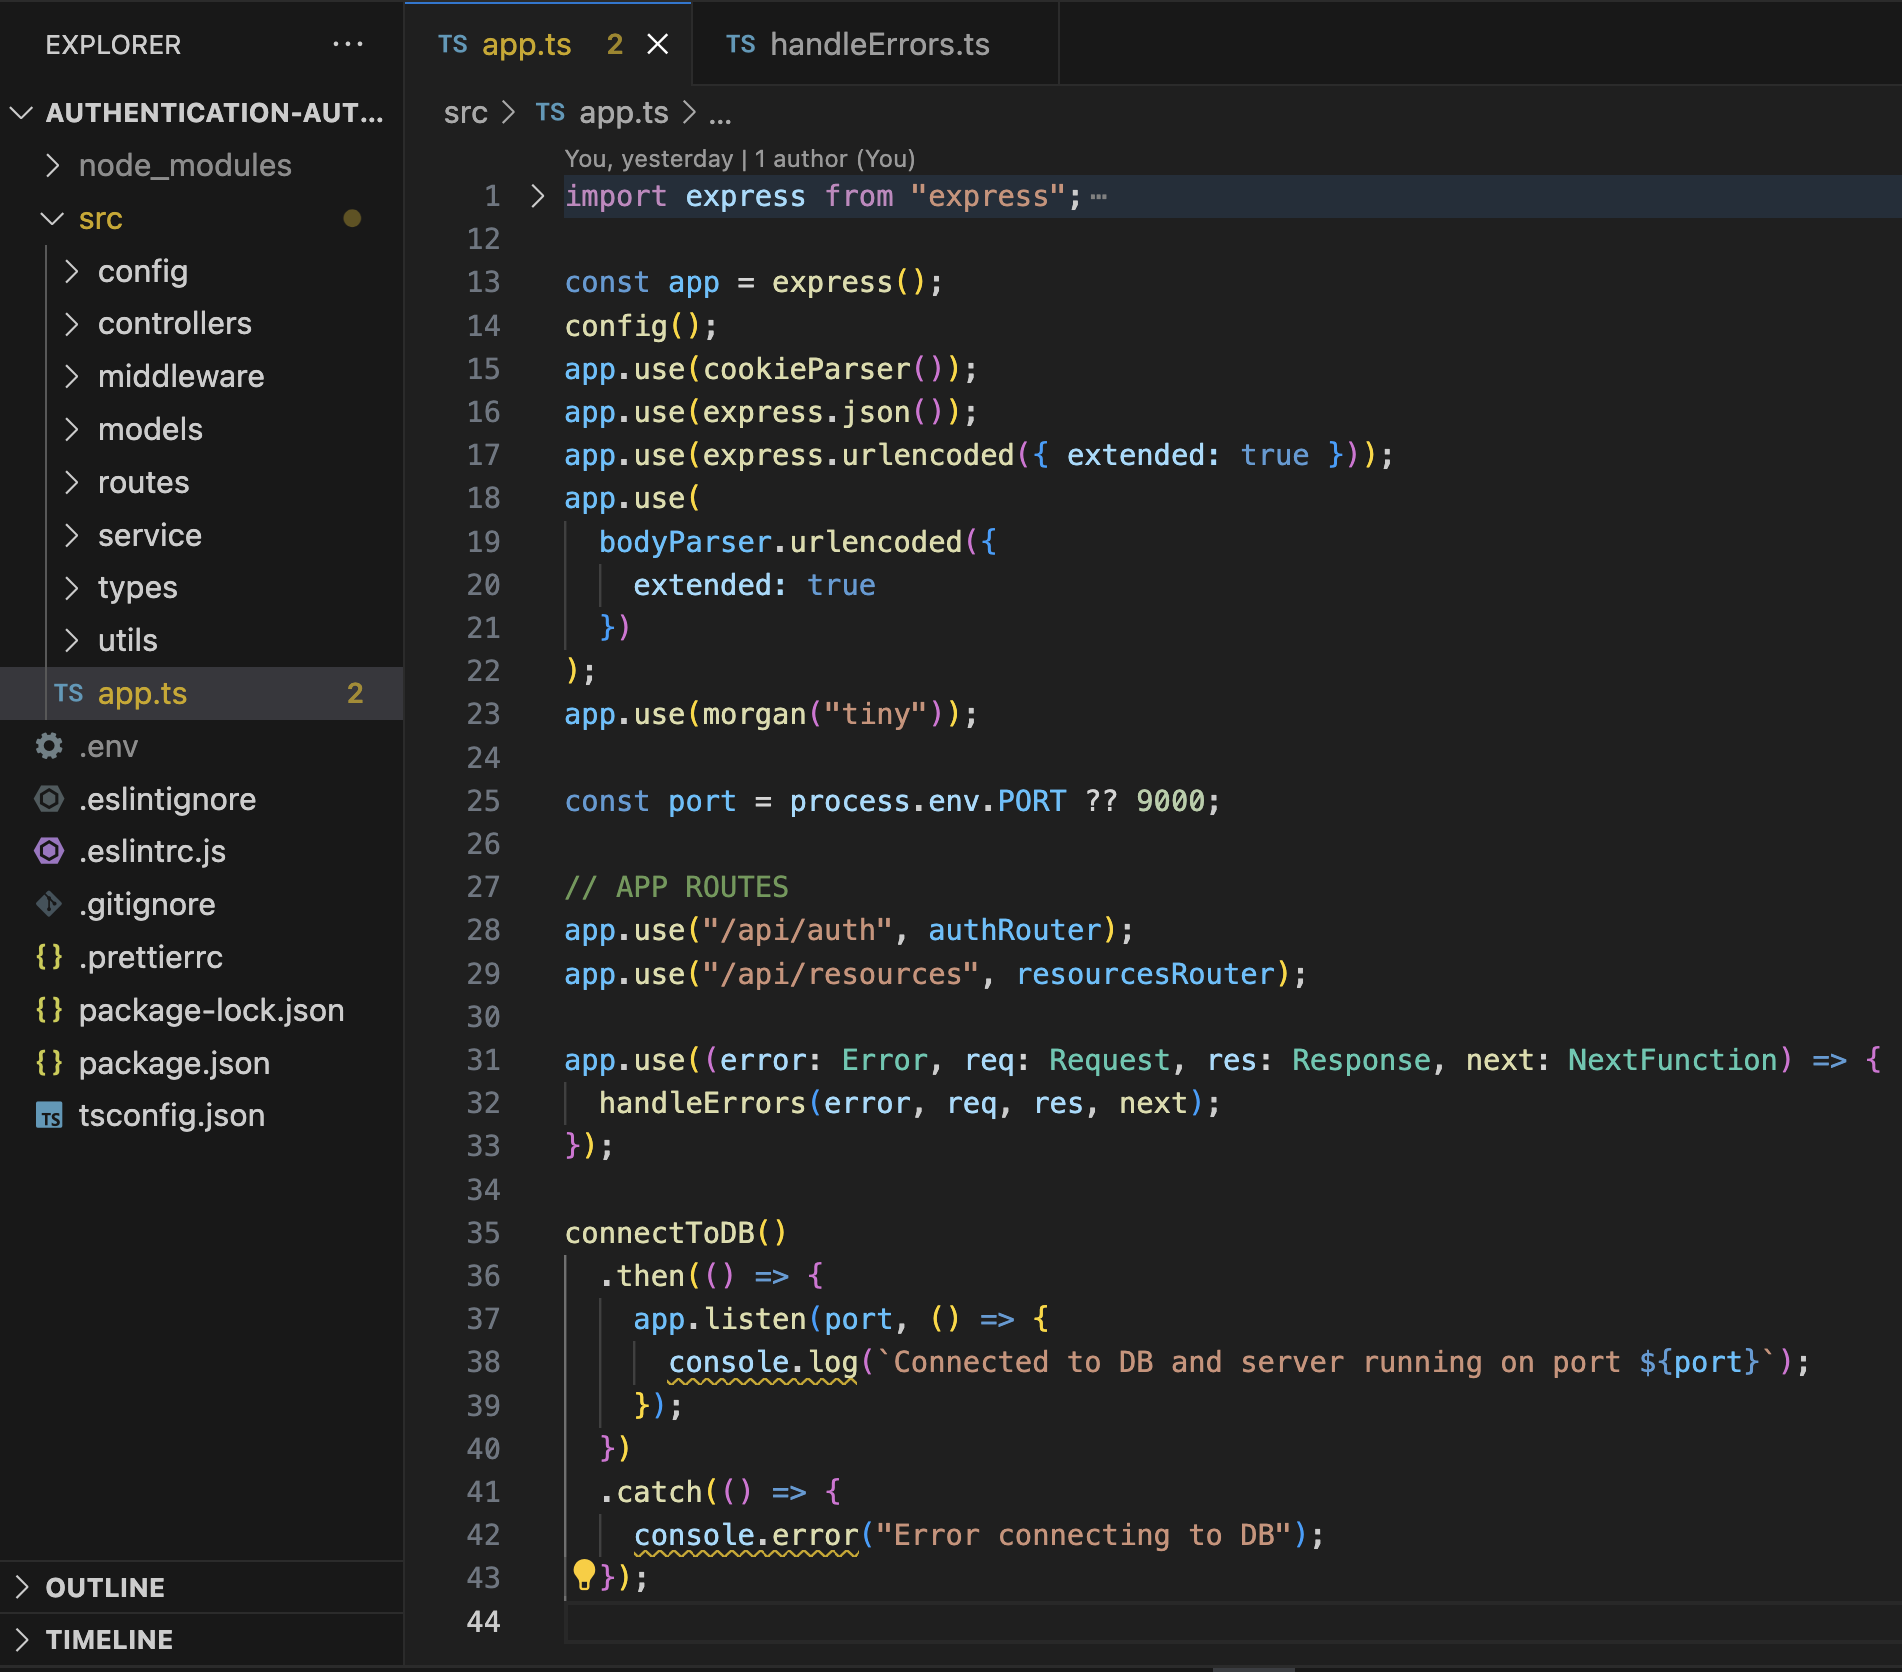Click the .prettierrc braces icon
The height and width of the screenshot is (1672, 1902).
coord(49,957)
